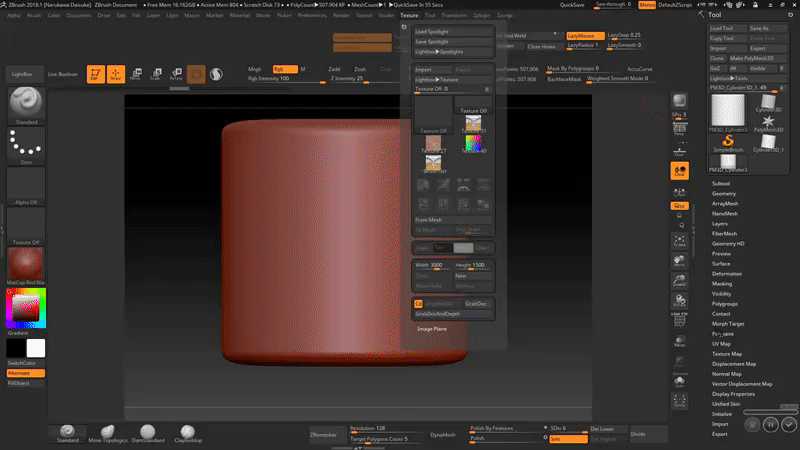Viewport: 800px width, 450px height.
Task: Select the Cylinder3D tool thumbnail
Action: pyautogui.click(x=768, y=103)
